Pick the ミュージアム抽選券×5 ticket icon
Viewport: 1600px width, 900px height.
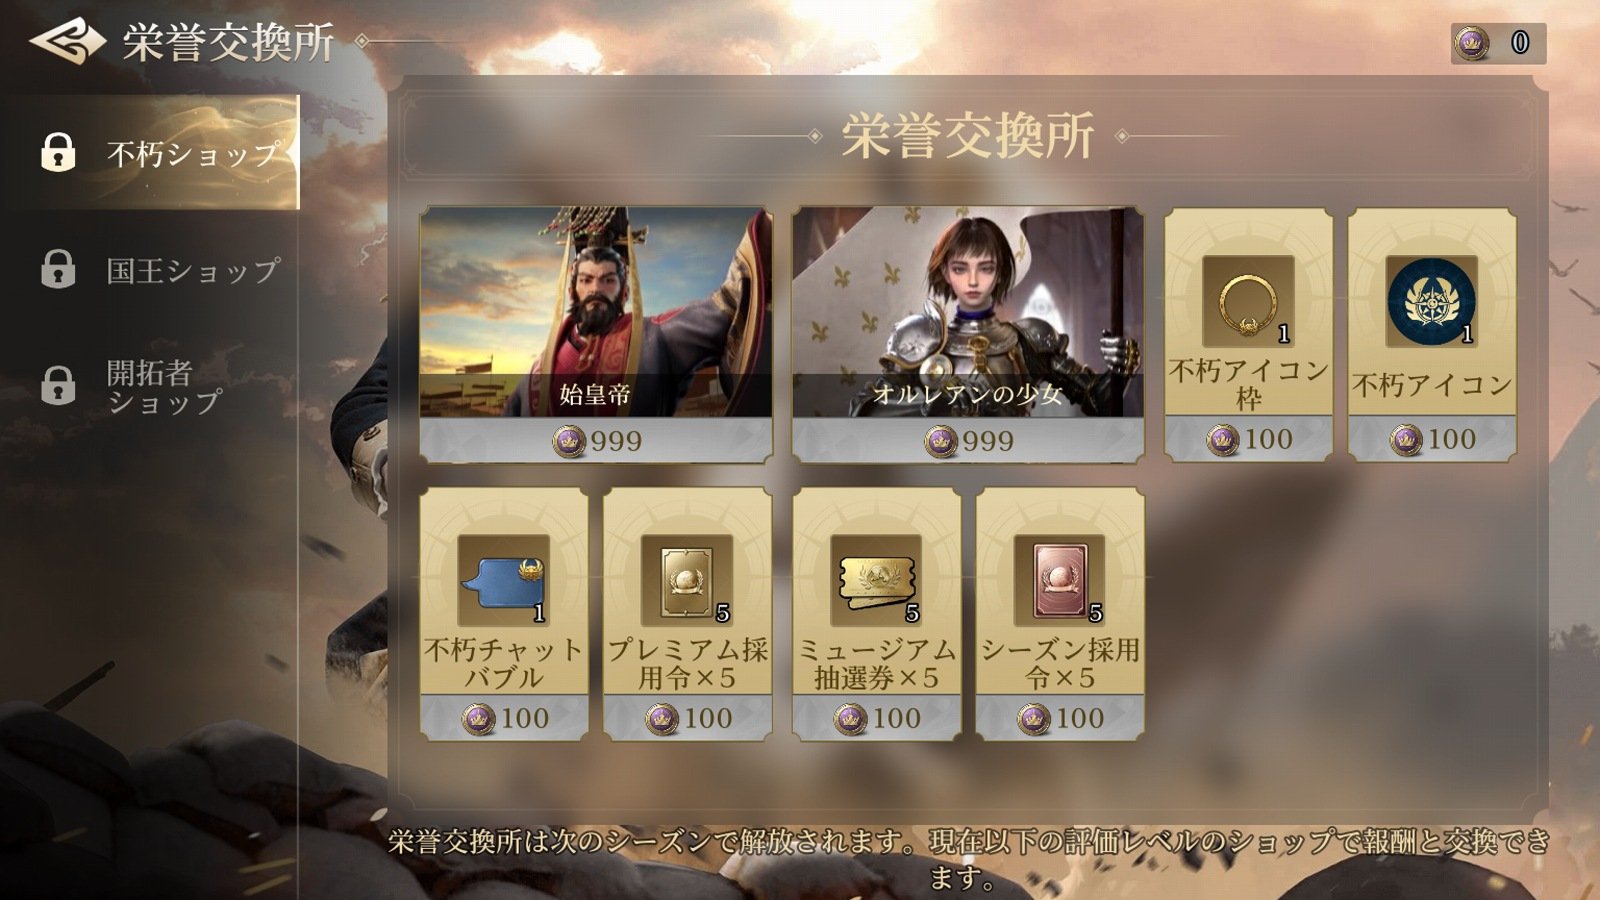877,581
